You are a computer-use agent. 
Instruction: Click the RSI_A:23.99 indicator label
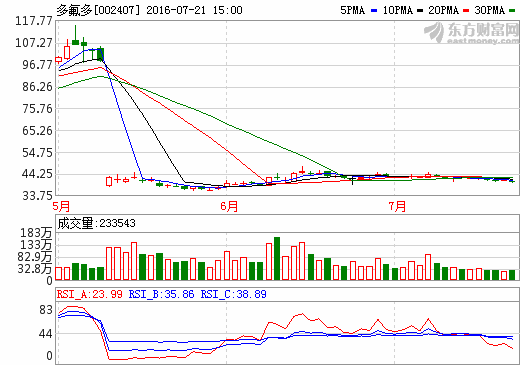point(90,294)
